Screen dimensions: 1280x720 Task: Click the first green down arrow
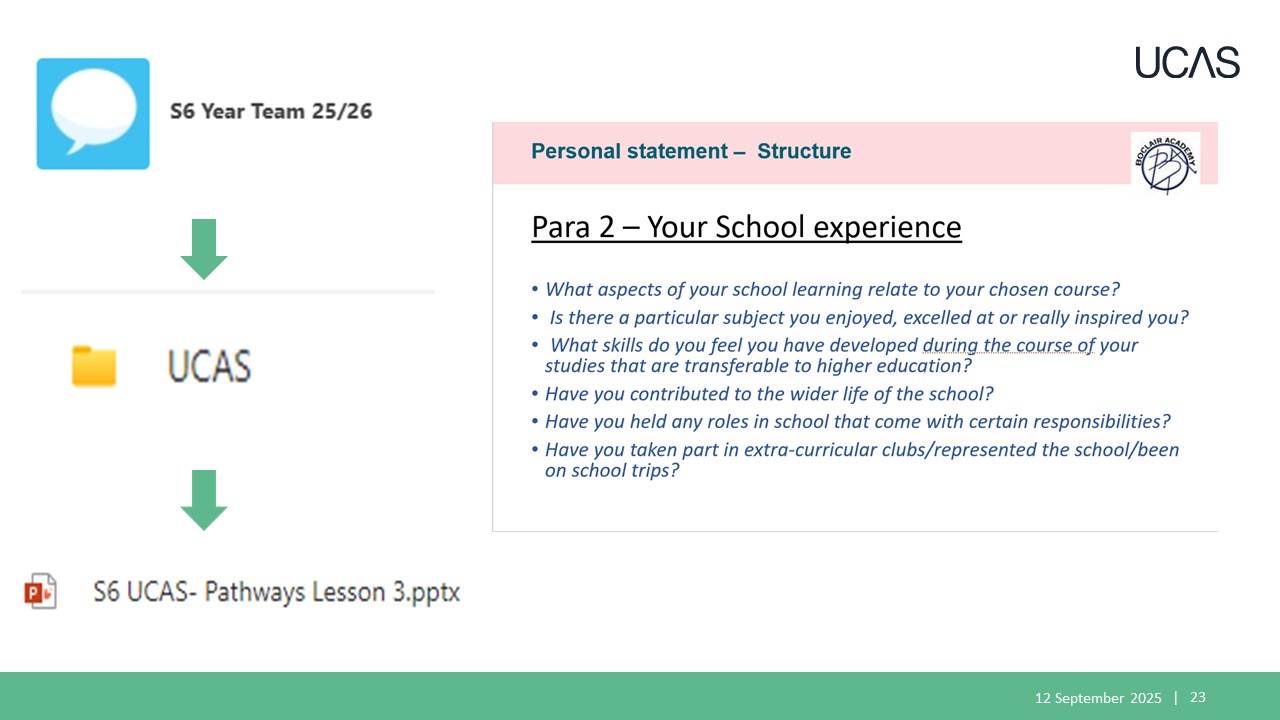point(204,249)
